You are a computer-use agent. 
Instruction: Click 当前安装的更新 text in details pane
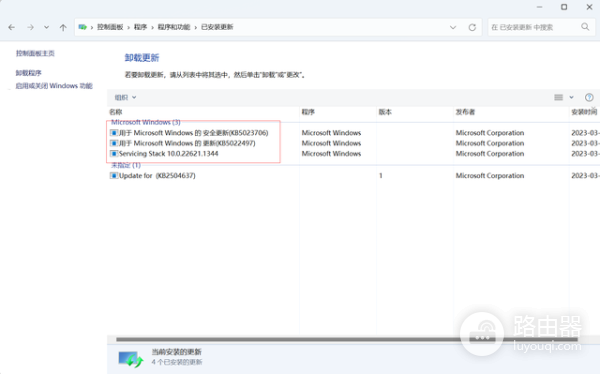point(176,352)
